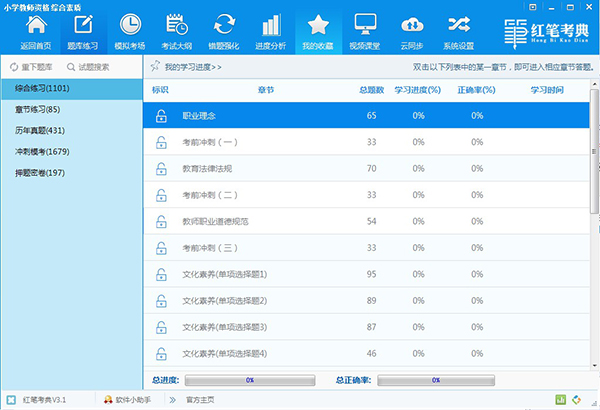Screen dimensions: 600x410
Task: Click the 官方主页 link in status bar
Action: [202, 400]
